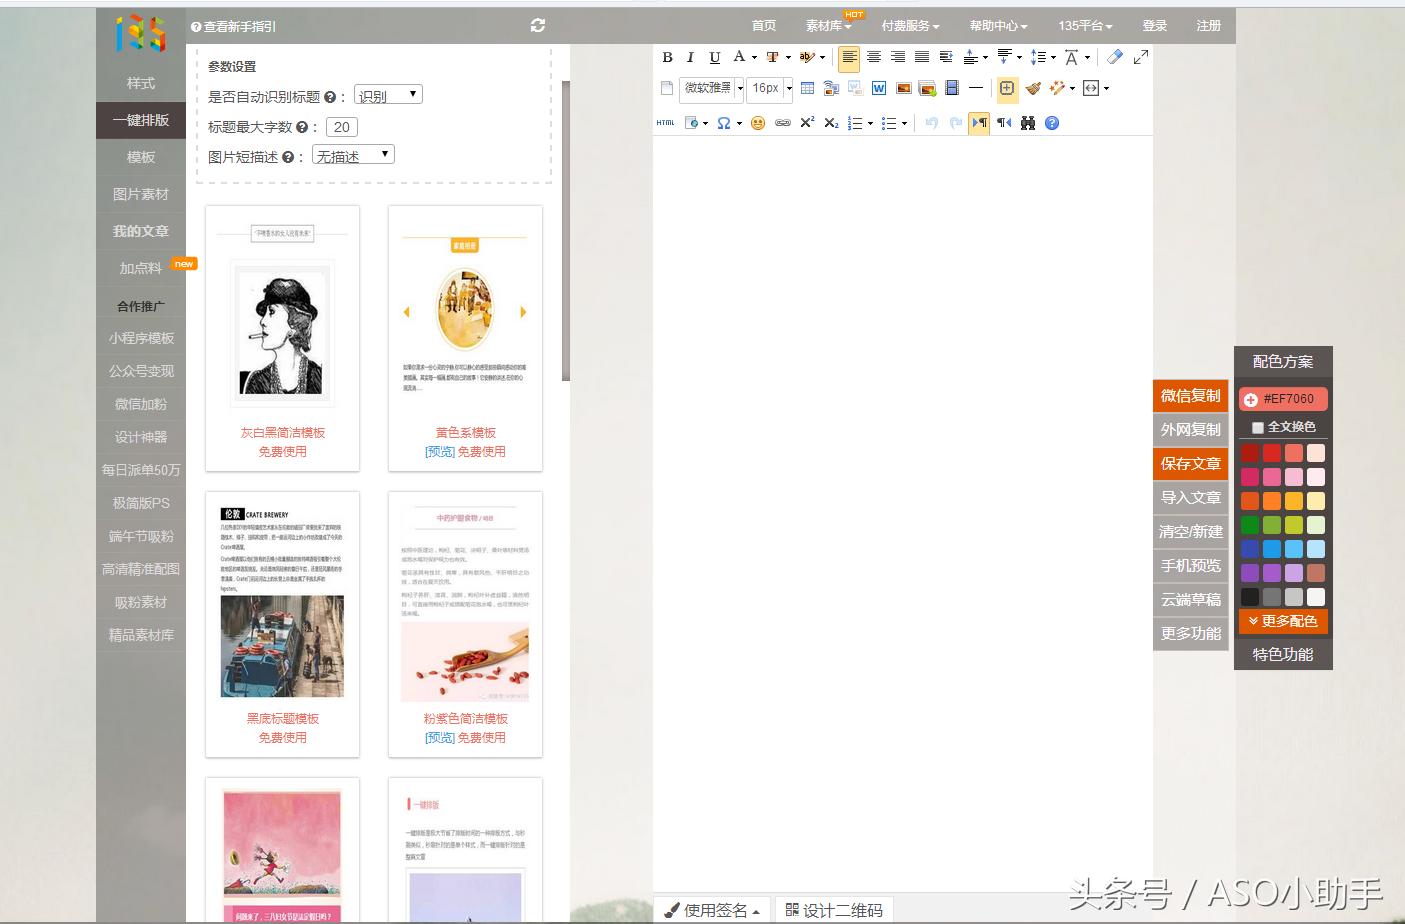
Task: Click the 微信复制 button
Action: coord(1190,396)
